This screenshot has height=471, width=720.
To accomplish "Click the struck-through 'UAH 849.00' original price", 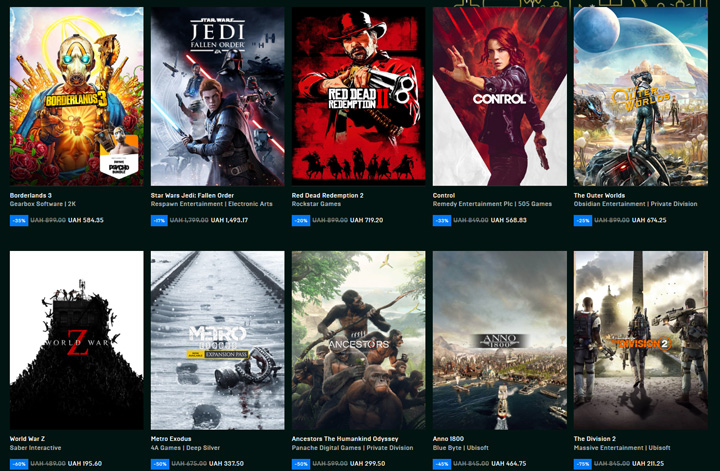I will 471,220.
